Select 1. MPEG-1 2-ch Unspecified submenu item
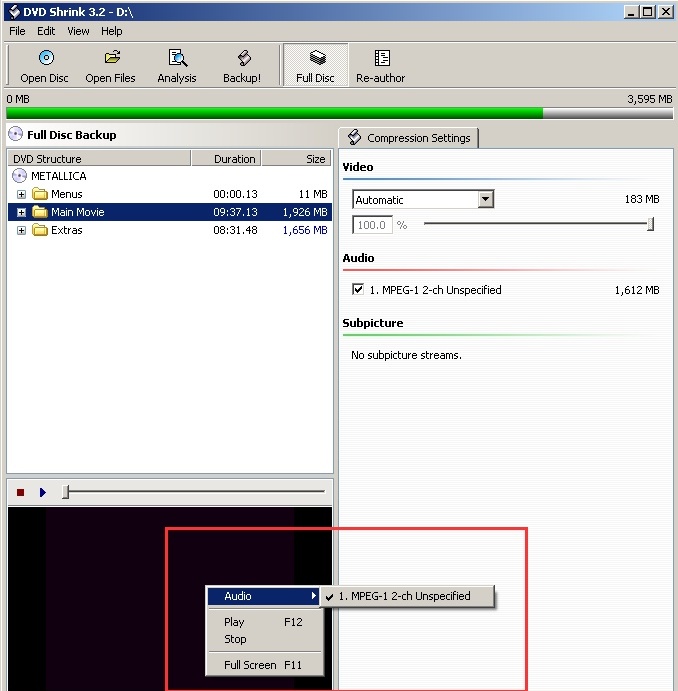The height and width of the screenshot is (691, 678). pos(406,596)
